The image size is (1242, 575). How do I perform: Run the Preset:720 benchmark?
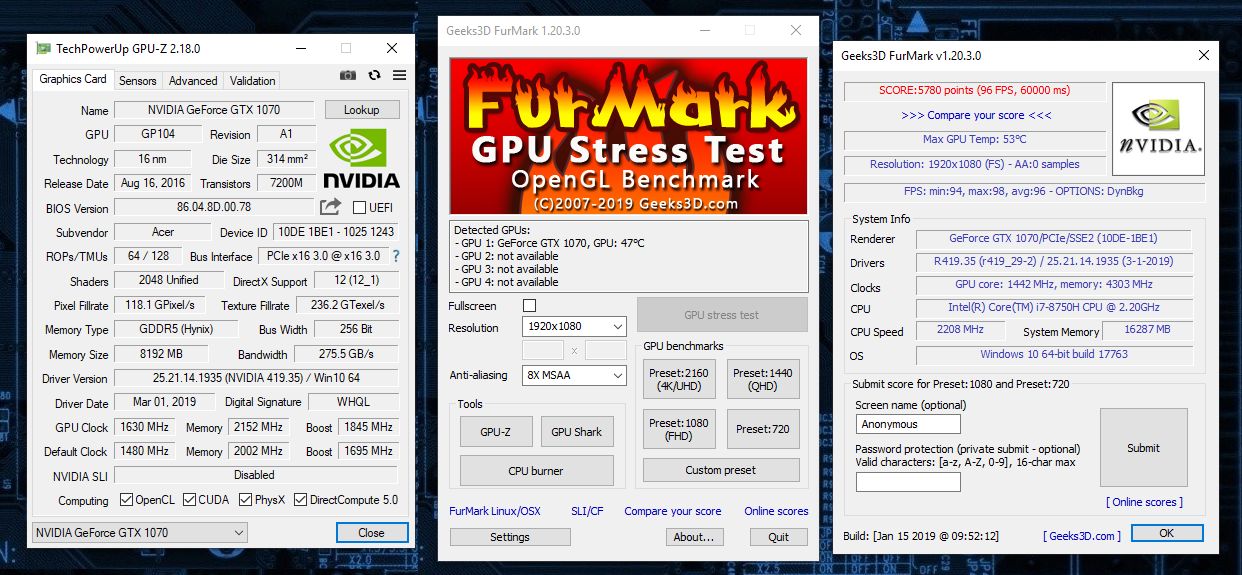click(763, 429)
